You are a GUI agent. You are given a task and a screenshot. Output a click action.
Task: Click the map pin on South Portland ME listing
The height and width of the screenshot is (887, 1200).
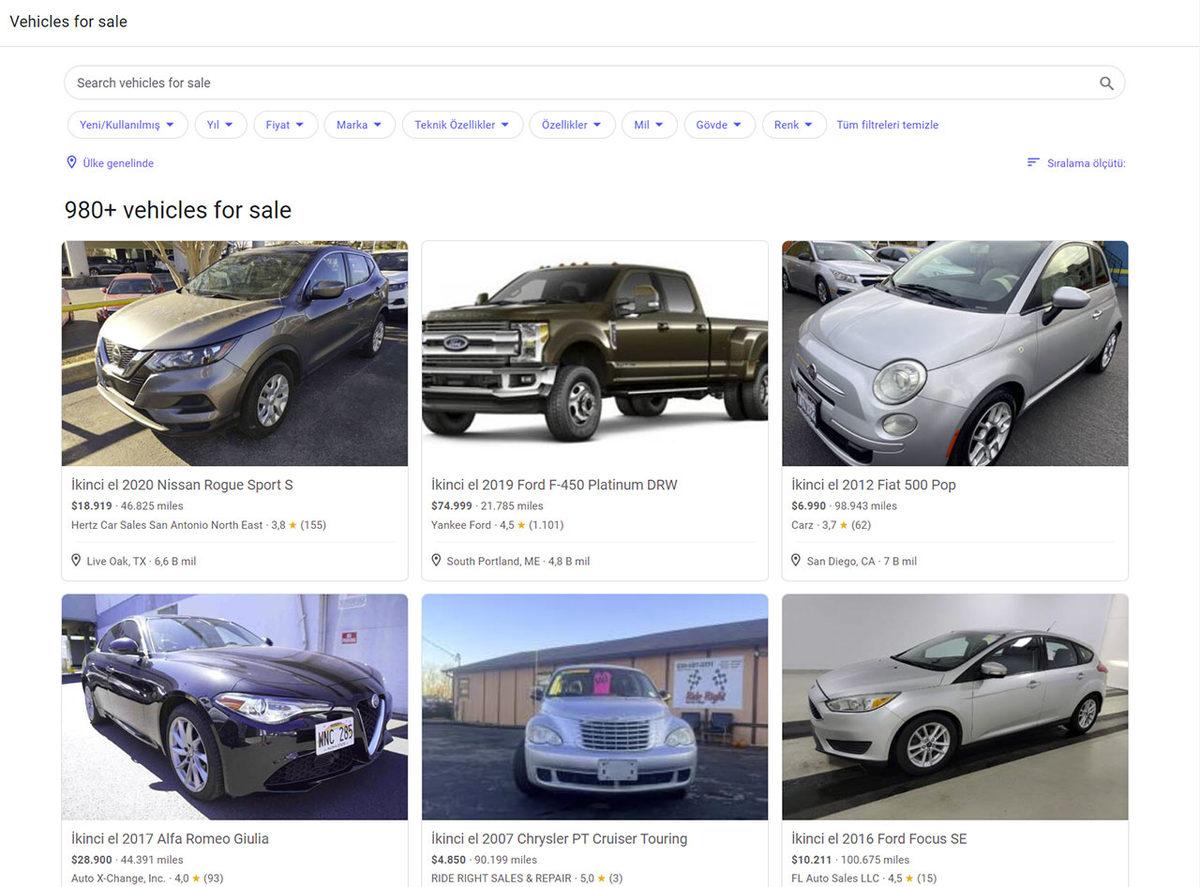(x=435, y=560)
